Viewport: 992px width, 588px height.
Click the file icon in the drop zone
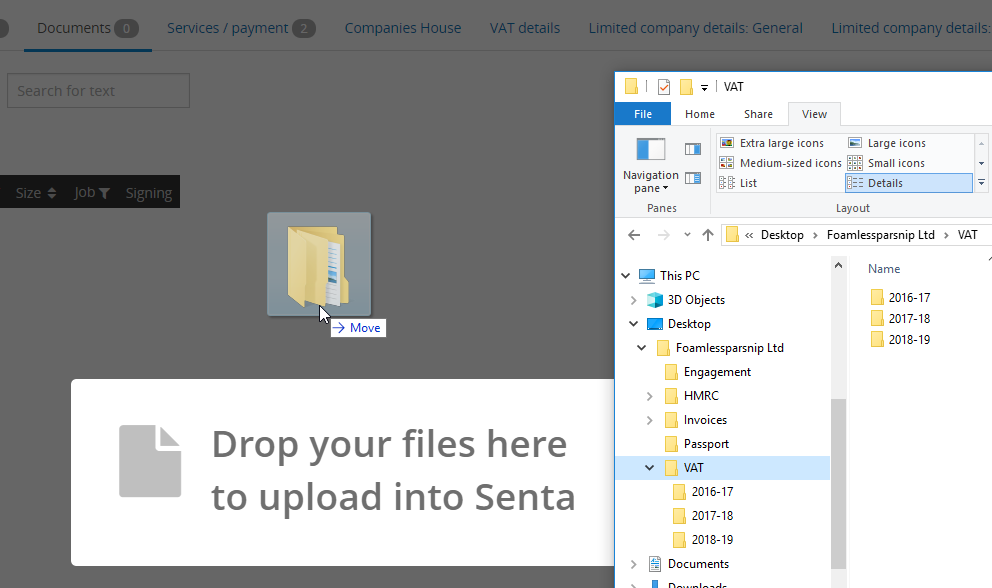[x=150, y=461]
